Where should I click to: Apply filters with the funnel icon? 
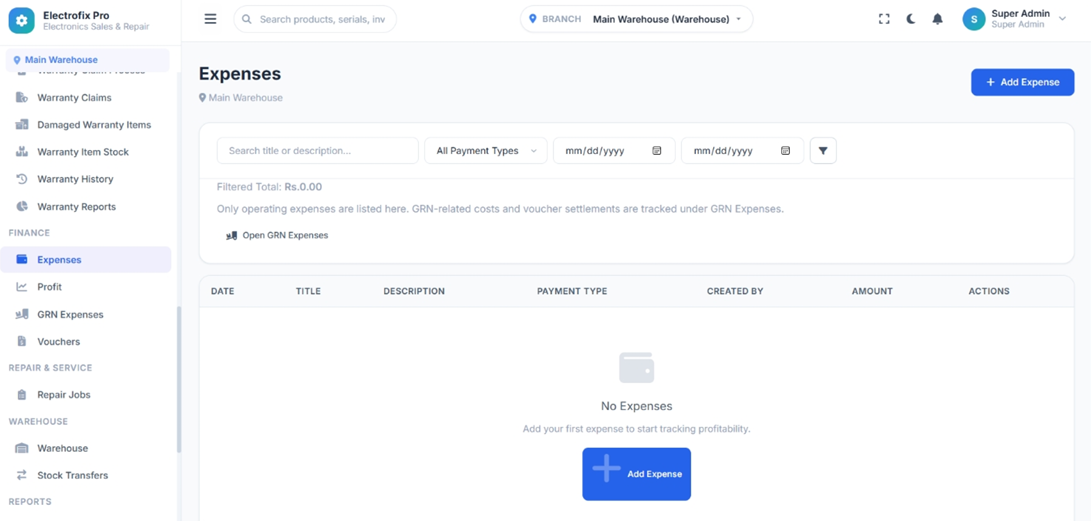(823, 150)
